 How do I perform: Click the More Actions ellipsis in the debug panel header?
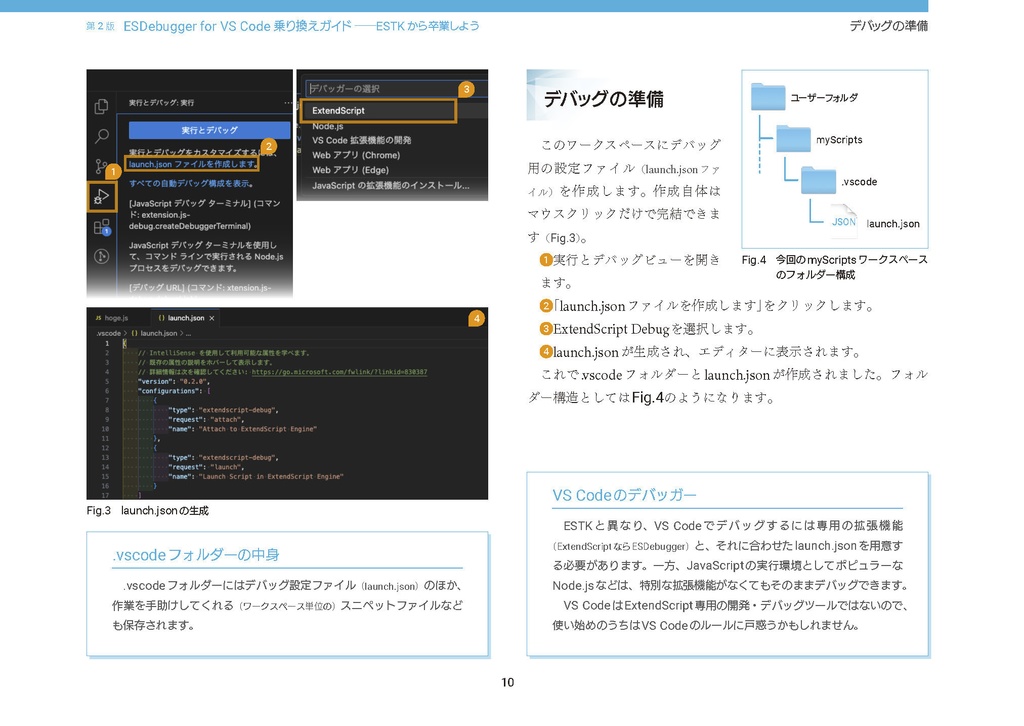tap(289, 103)
